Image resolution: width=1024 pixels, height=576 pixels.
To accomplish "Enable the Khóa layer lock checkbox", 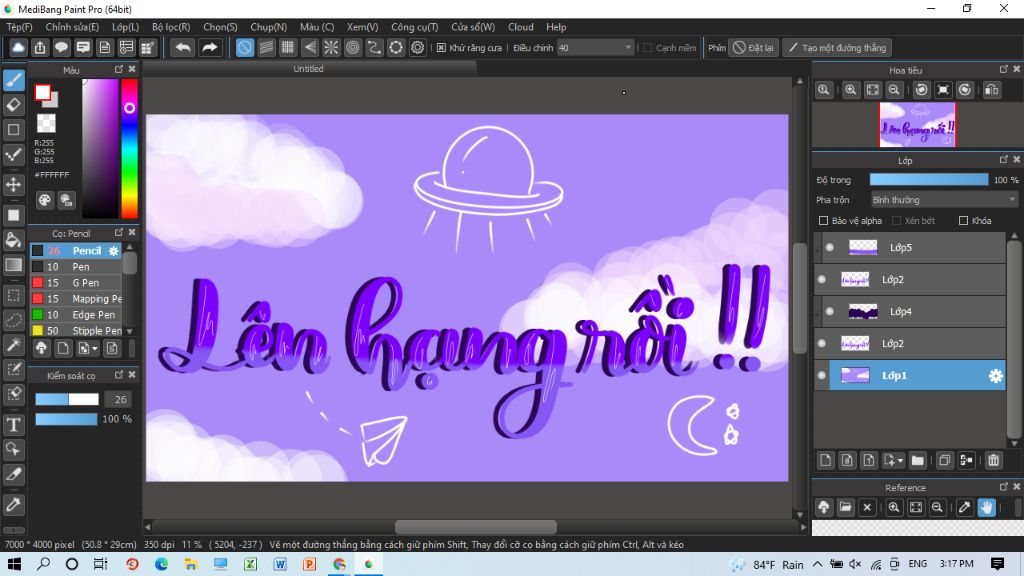I will click(x=963, y=221).
